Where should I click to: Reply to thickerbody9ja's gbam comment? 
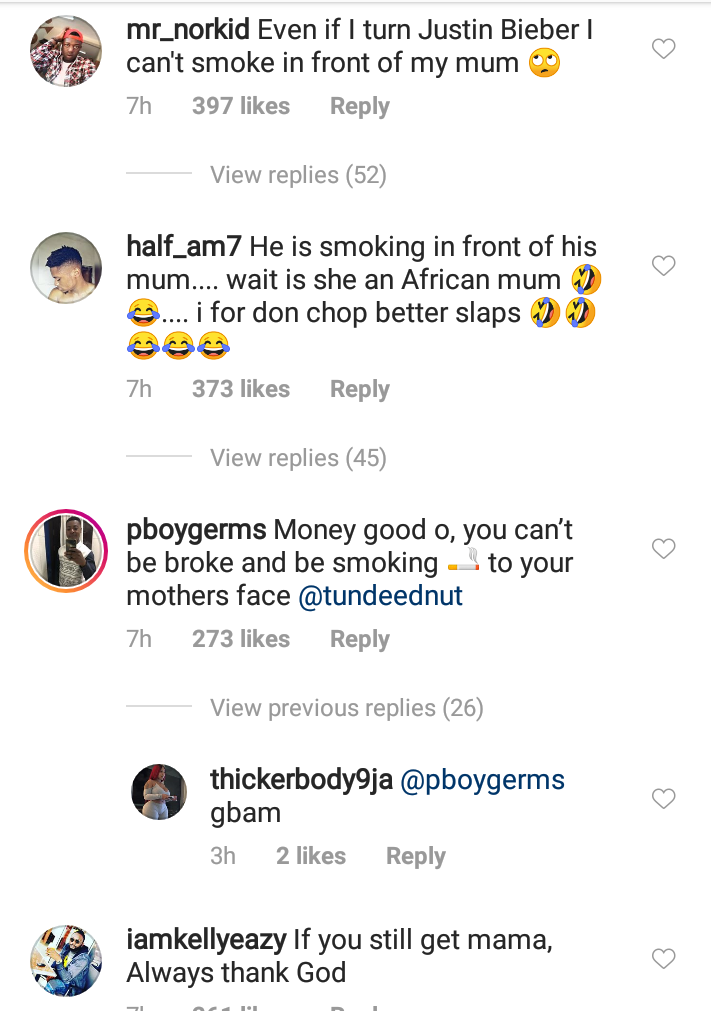point(415,857)
